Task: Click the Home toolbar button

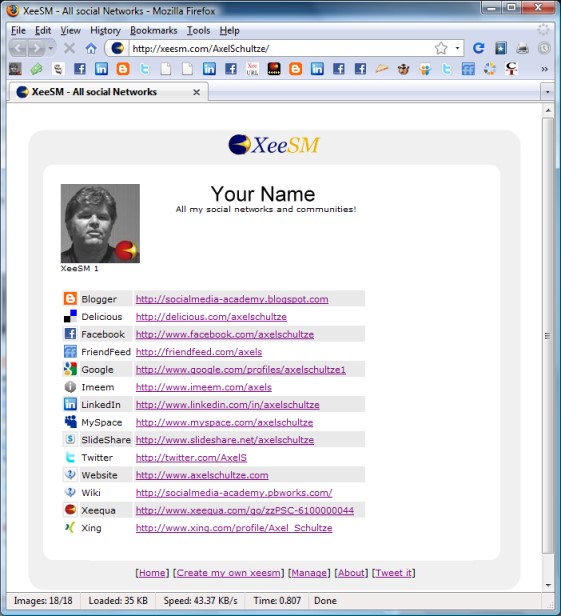Action: point(91,48)
